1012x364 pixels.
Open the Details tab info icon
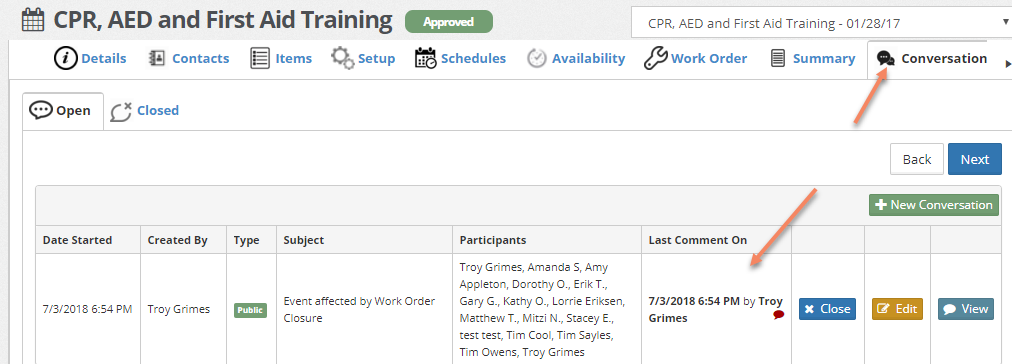[x=65, y=59]
